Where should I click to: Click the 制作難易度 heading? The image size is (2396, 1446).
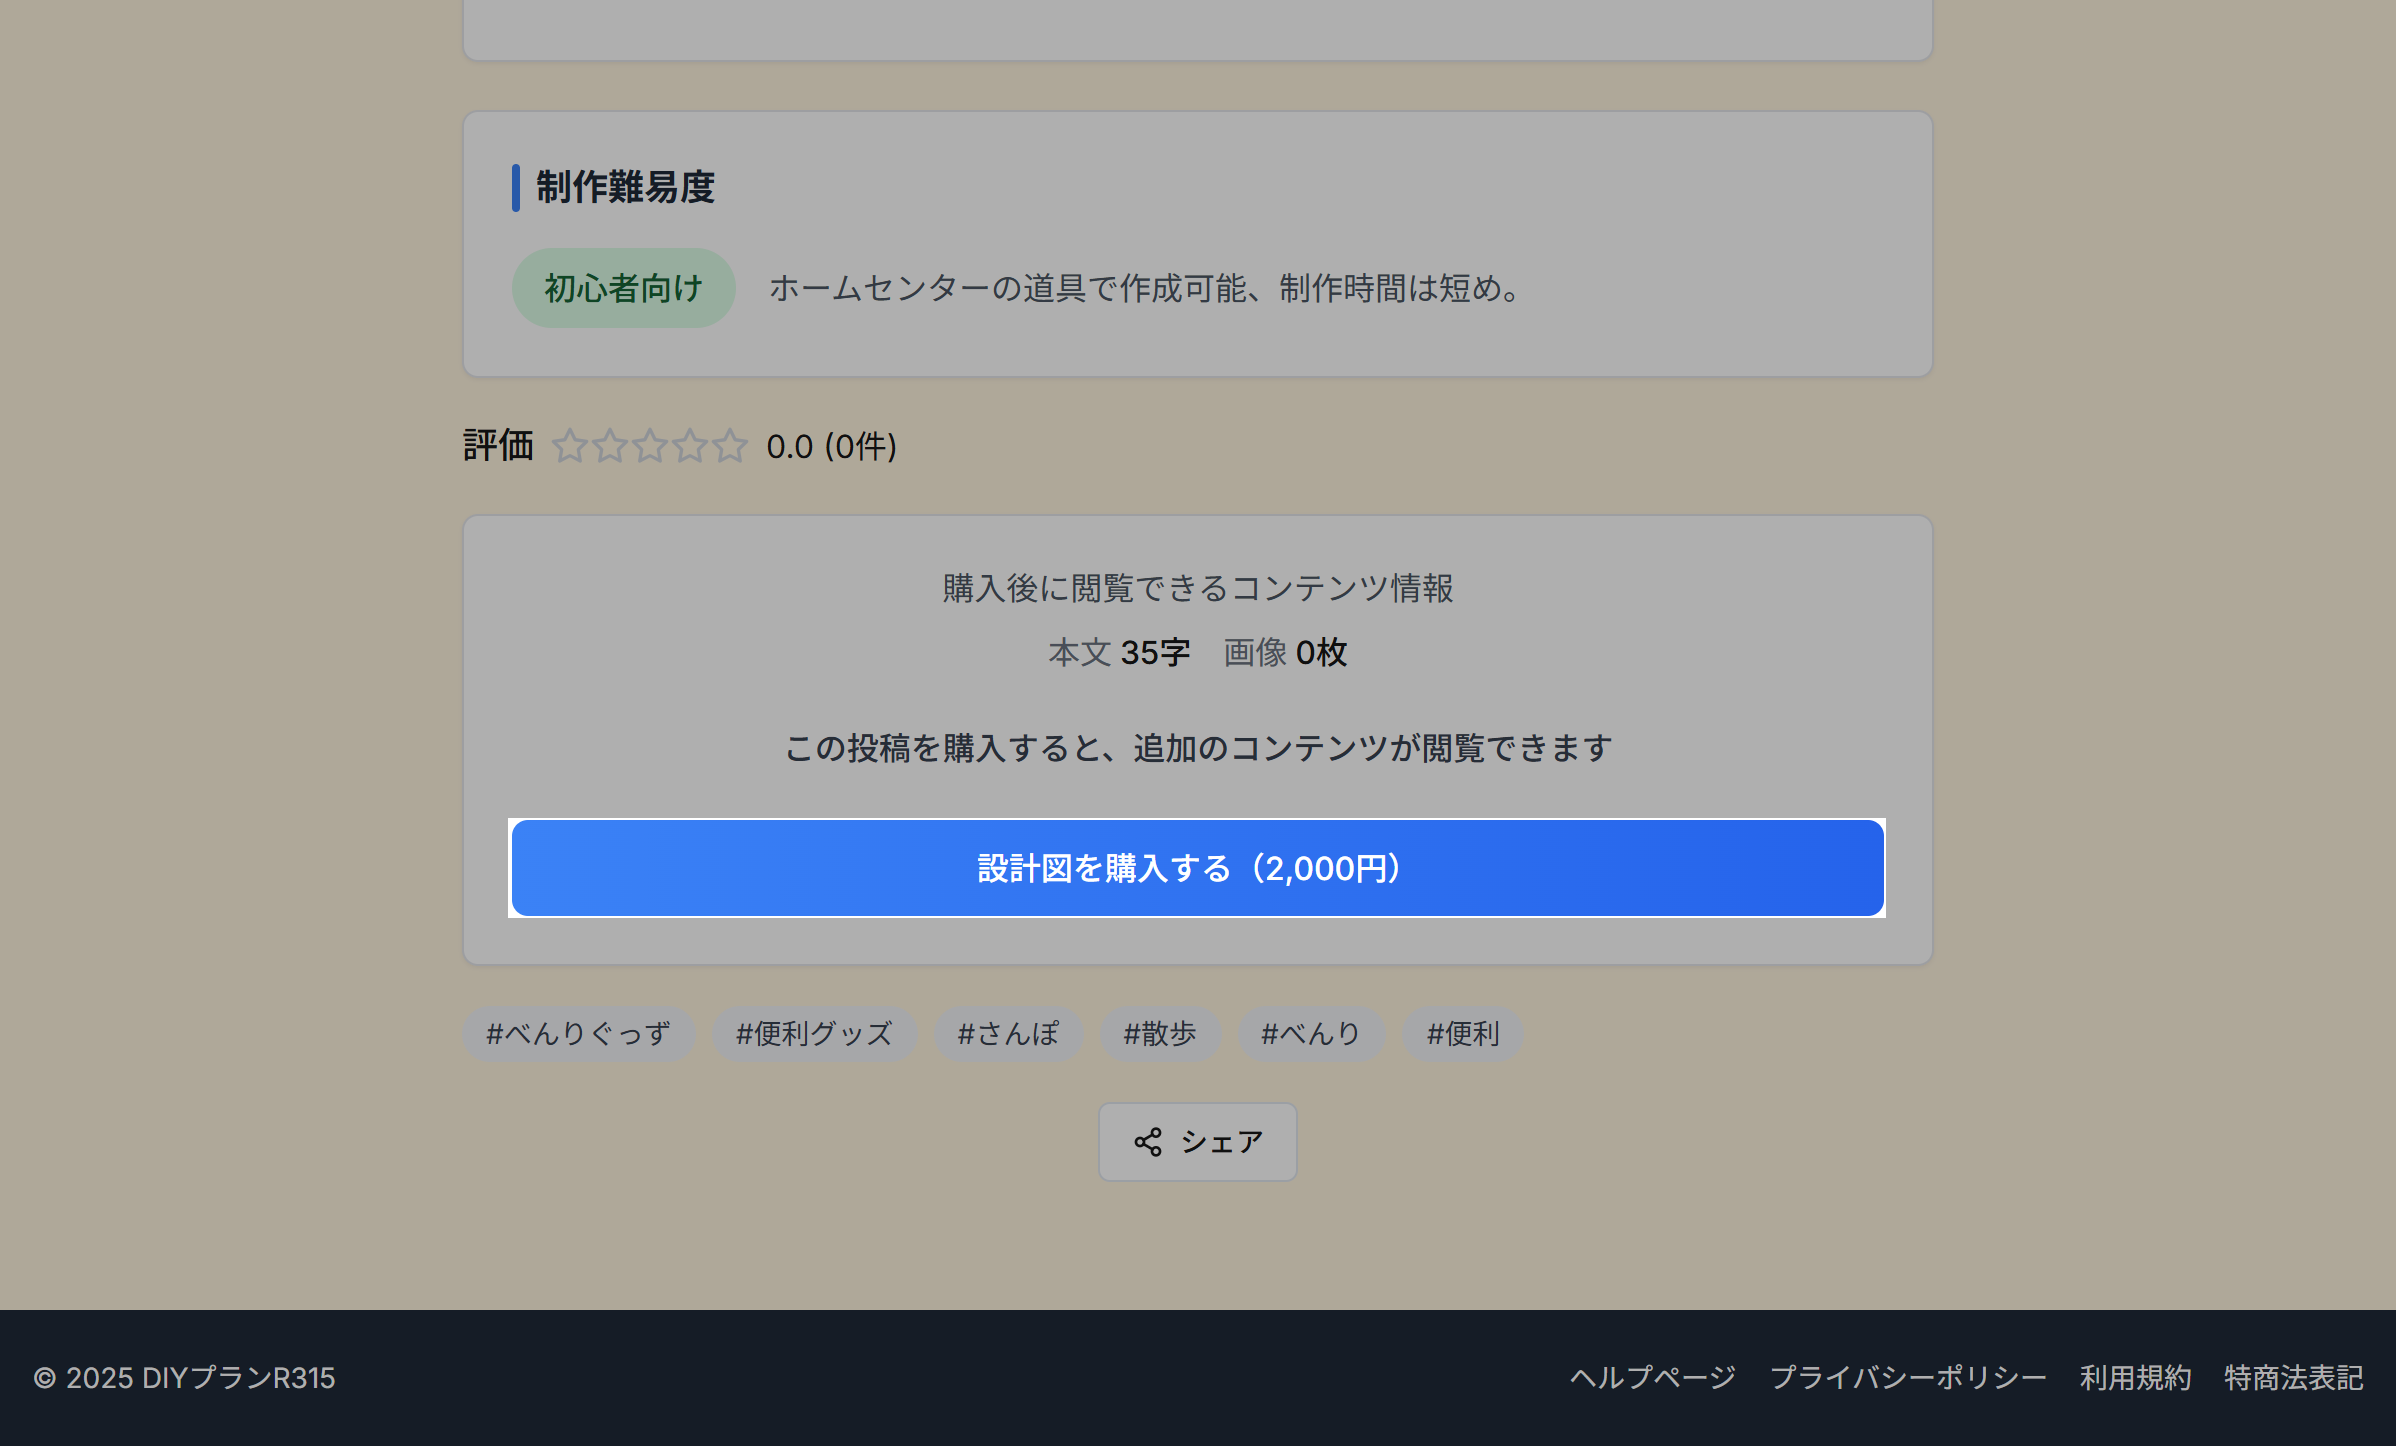point(625,188)
